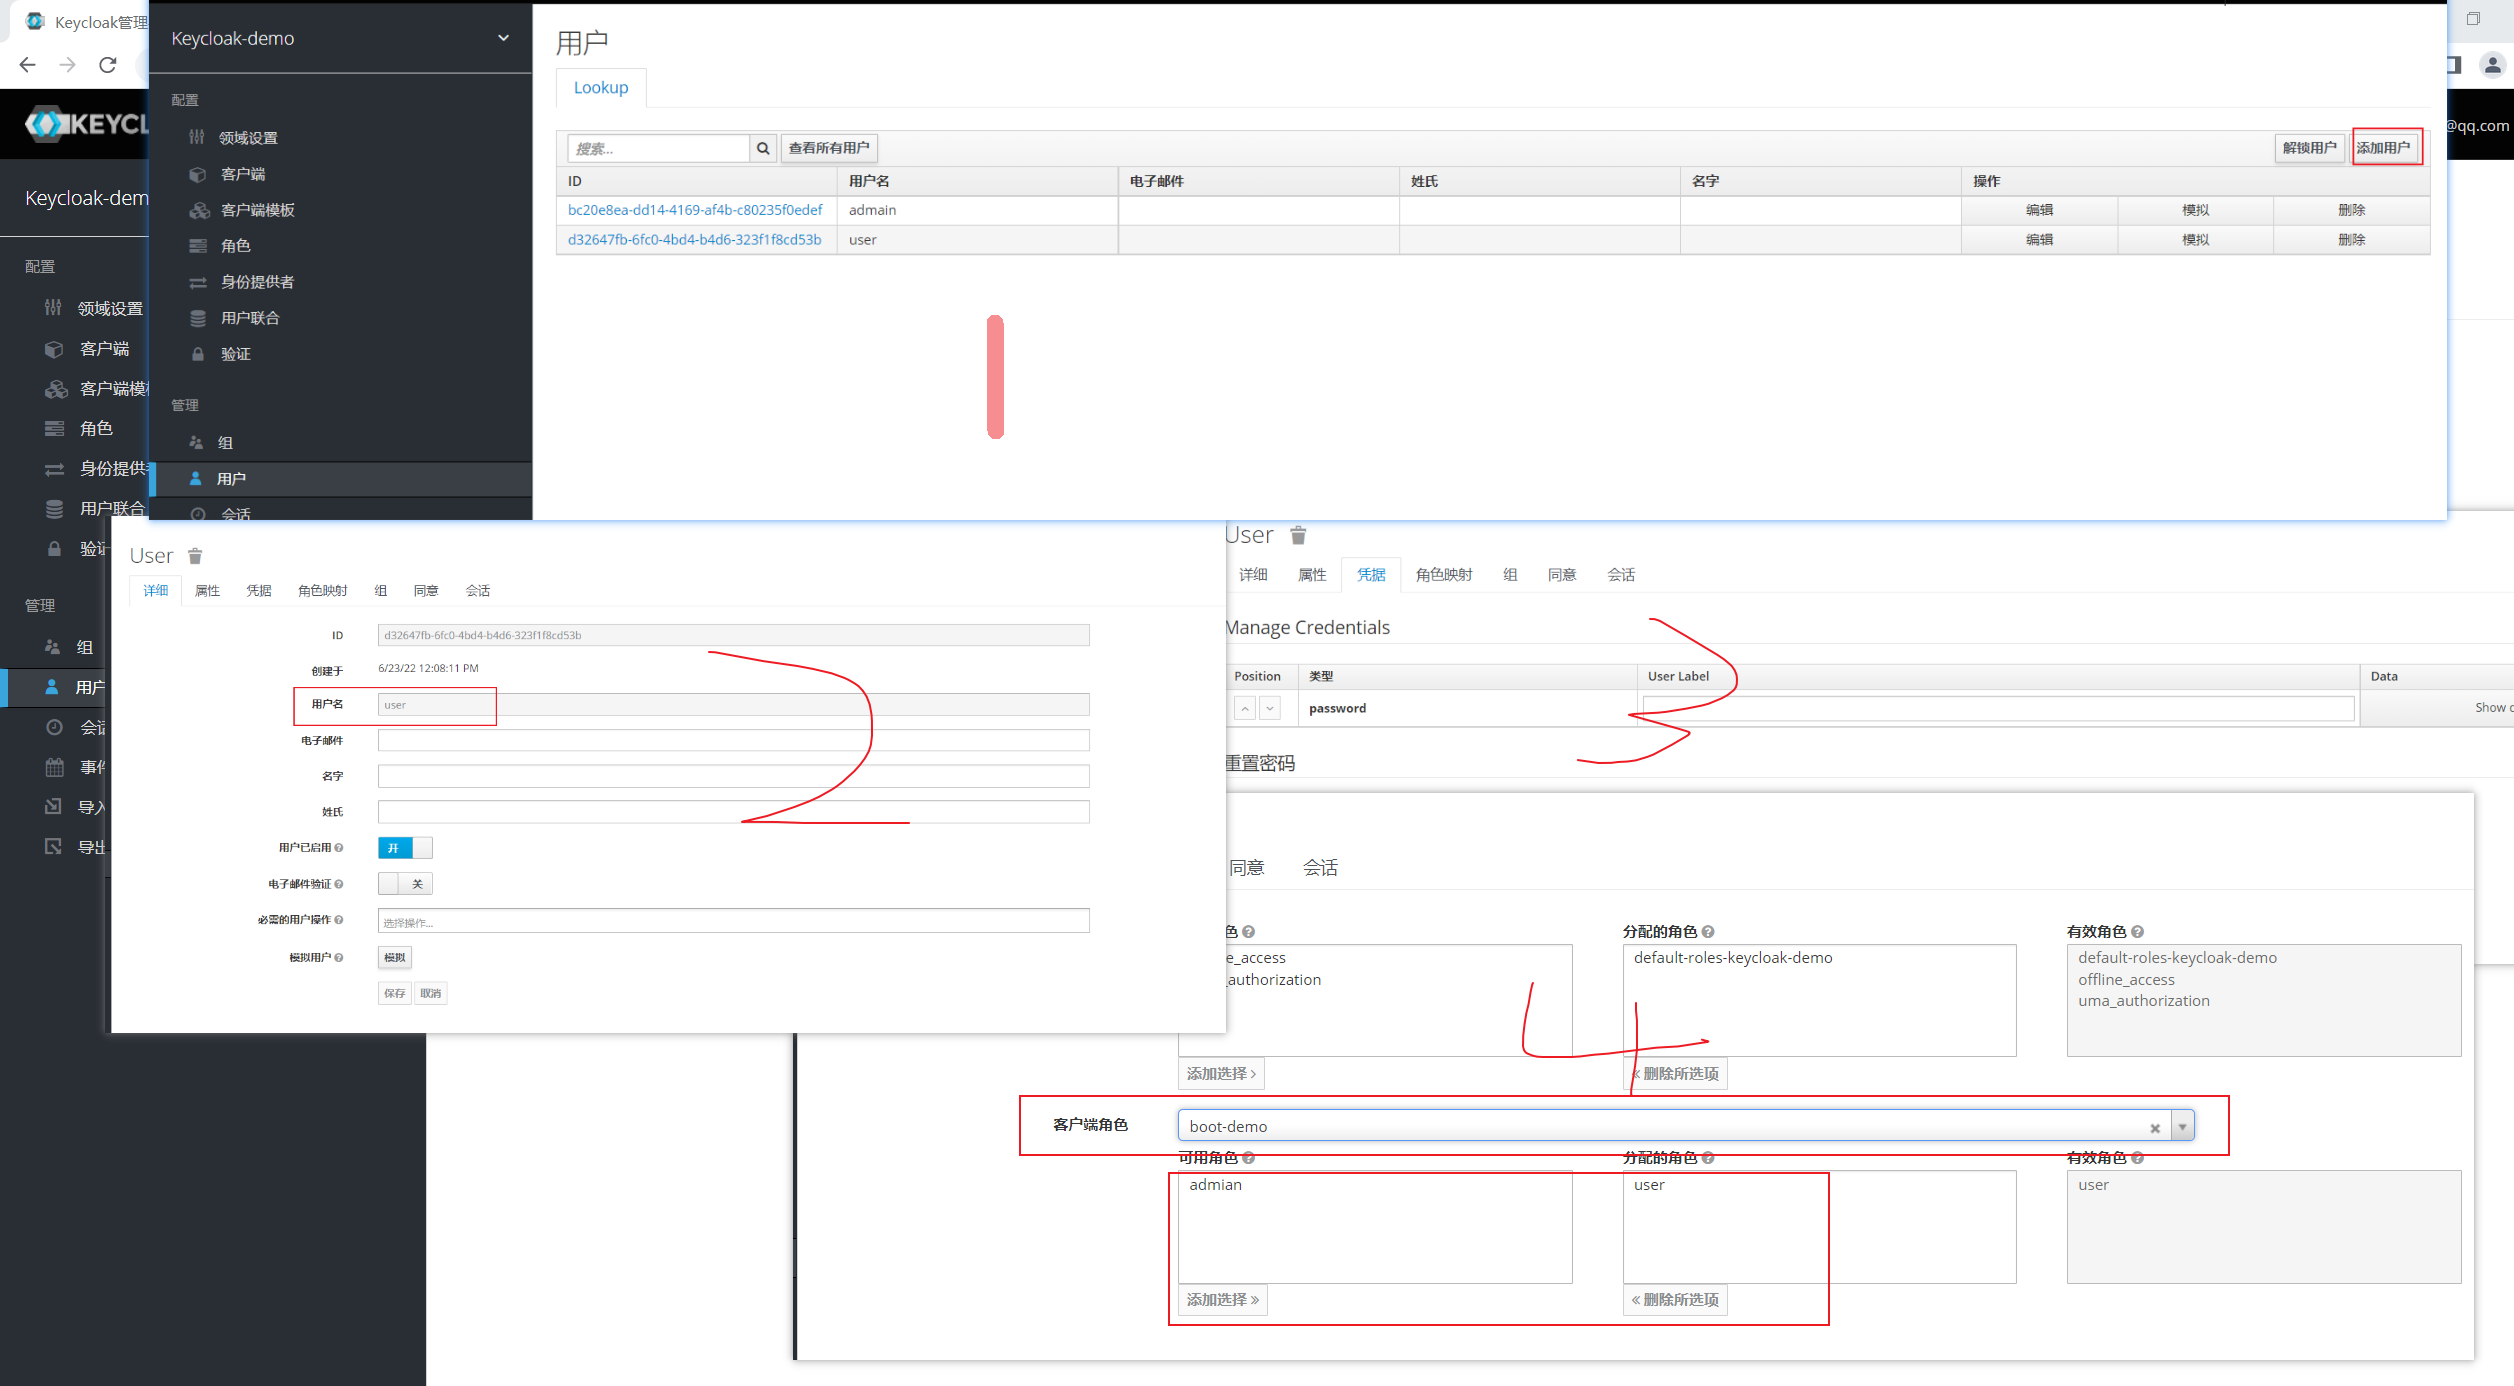Click the help icon beside 用户已启用
Viewport: 2514px width, 1386px height.
click(339, 848)
